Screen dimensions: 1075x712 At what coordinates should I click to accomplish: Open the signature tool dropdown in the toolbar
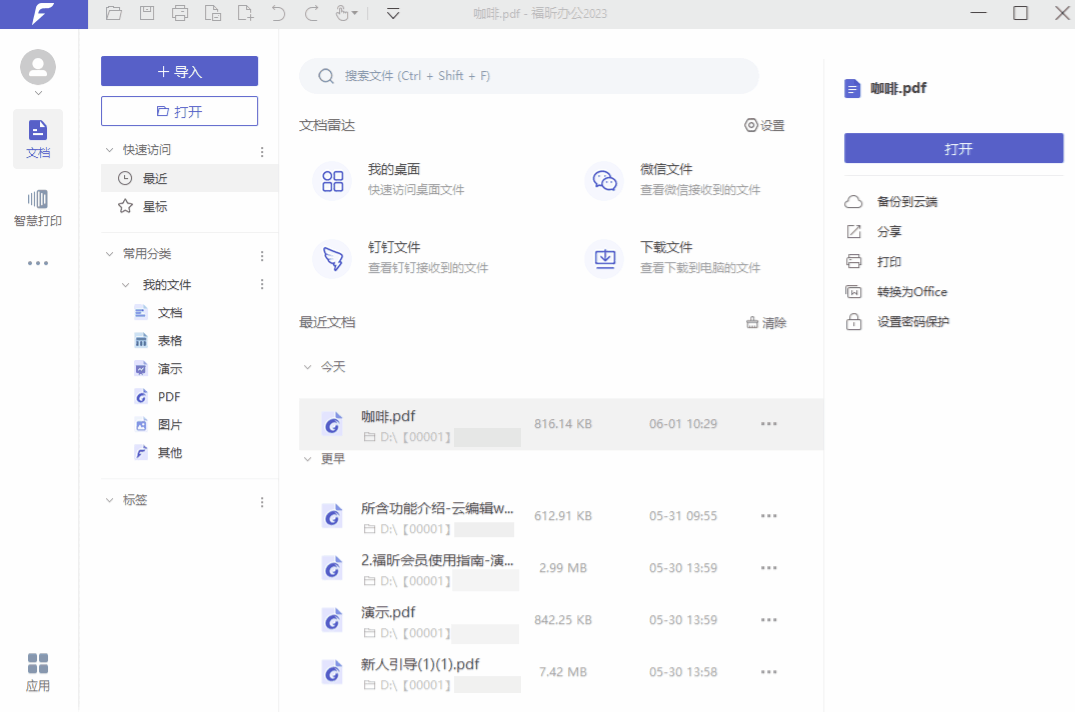pyautogui.click(x=346, y=13)
